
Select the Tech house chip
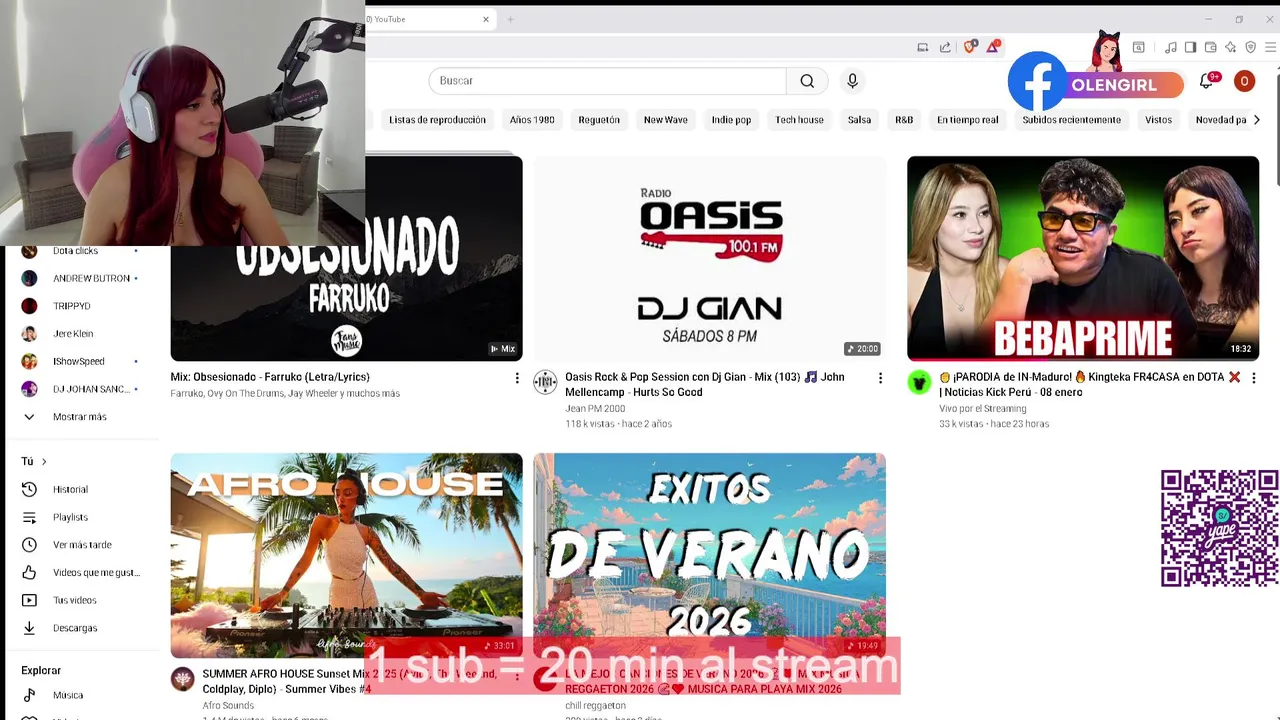click(799, 120)
